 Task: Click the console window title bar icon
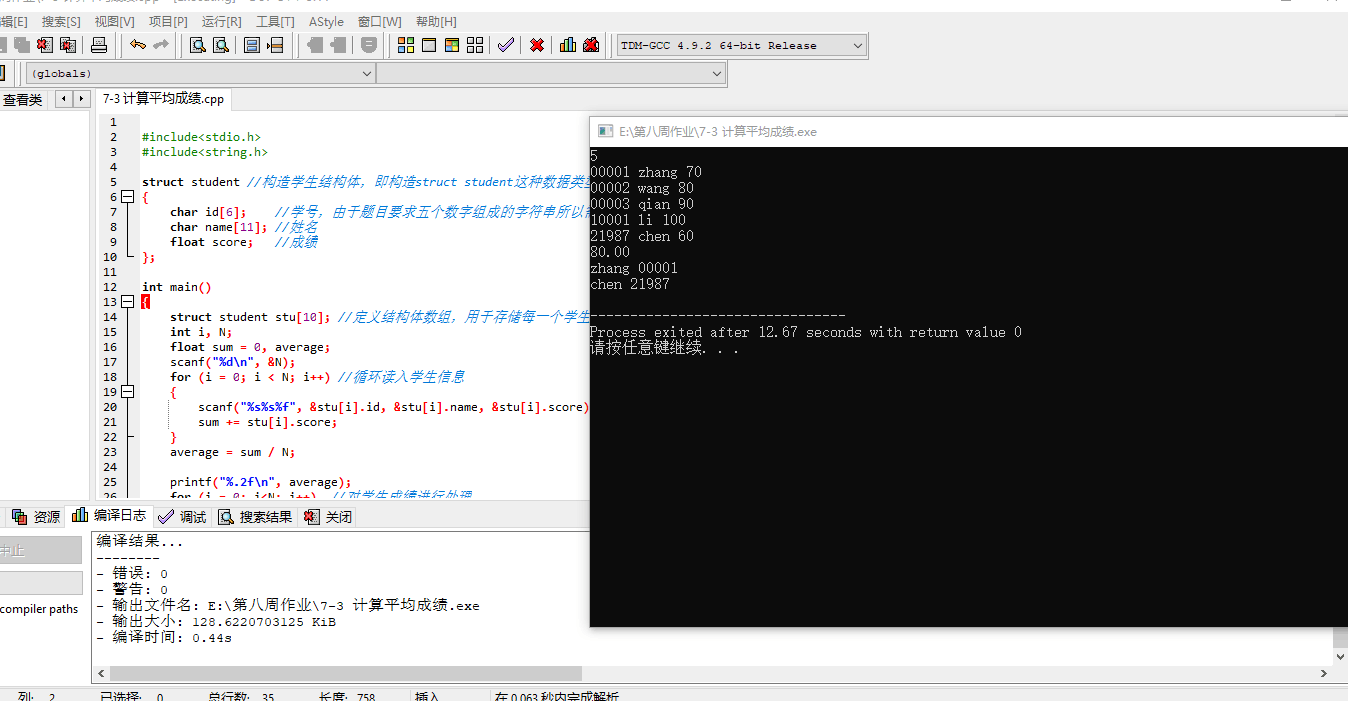[x=604, y=131]
